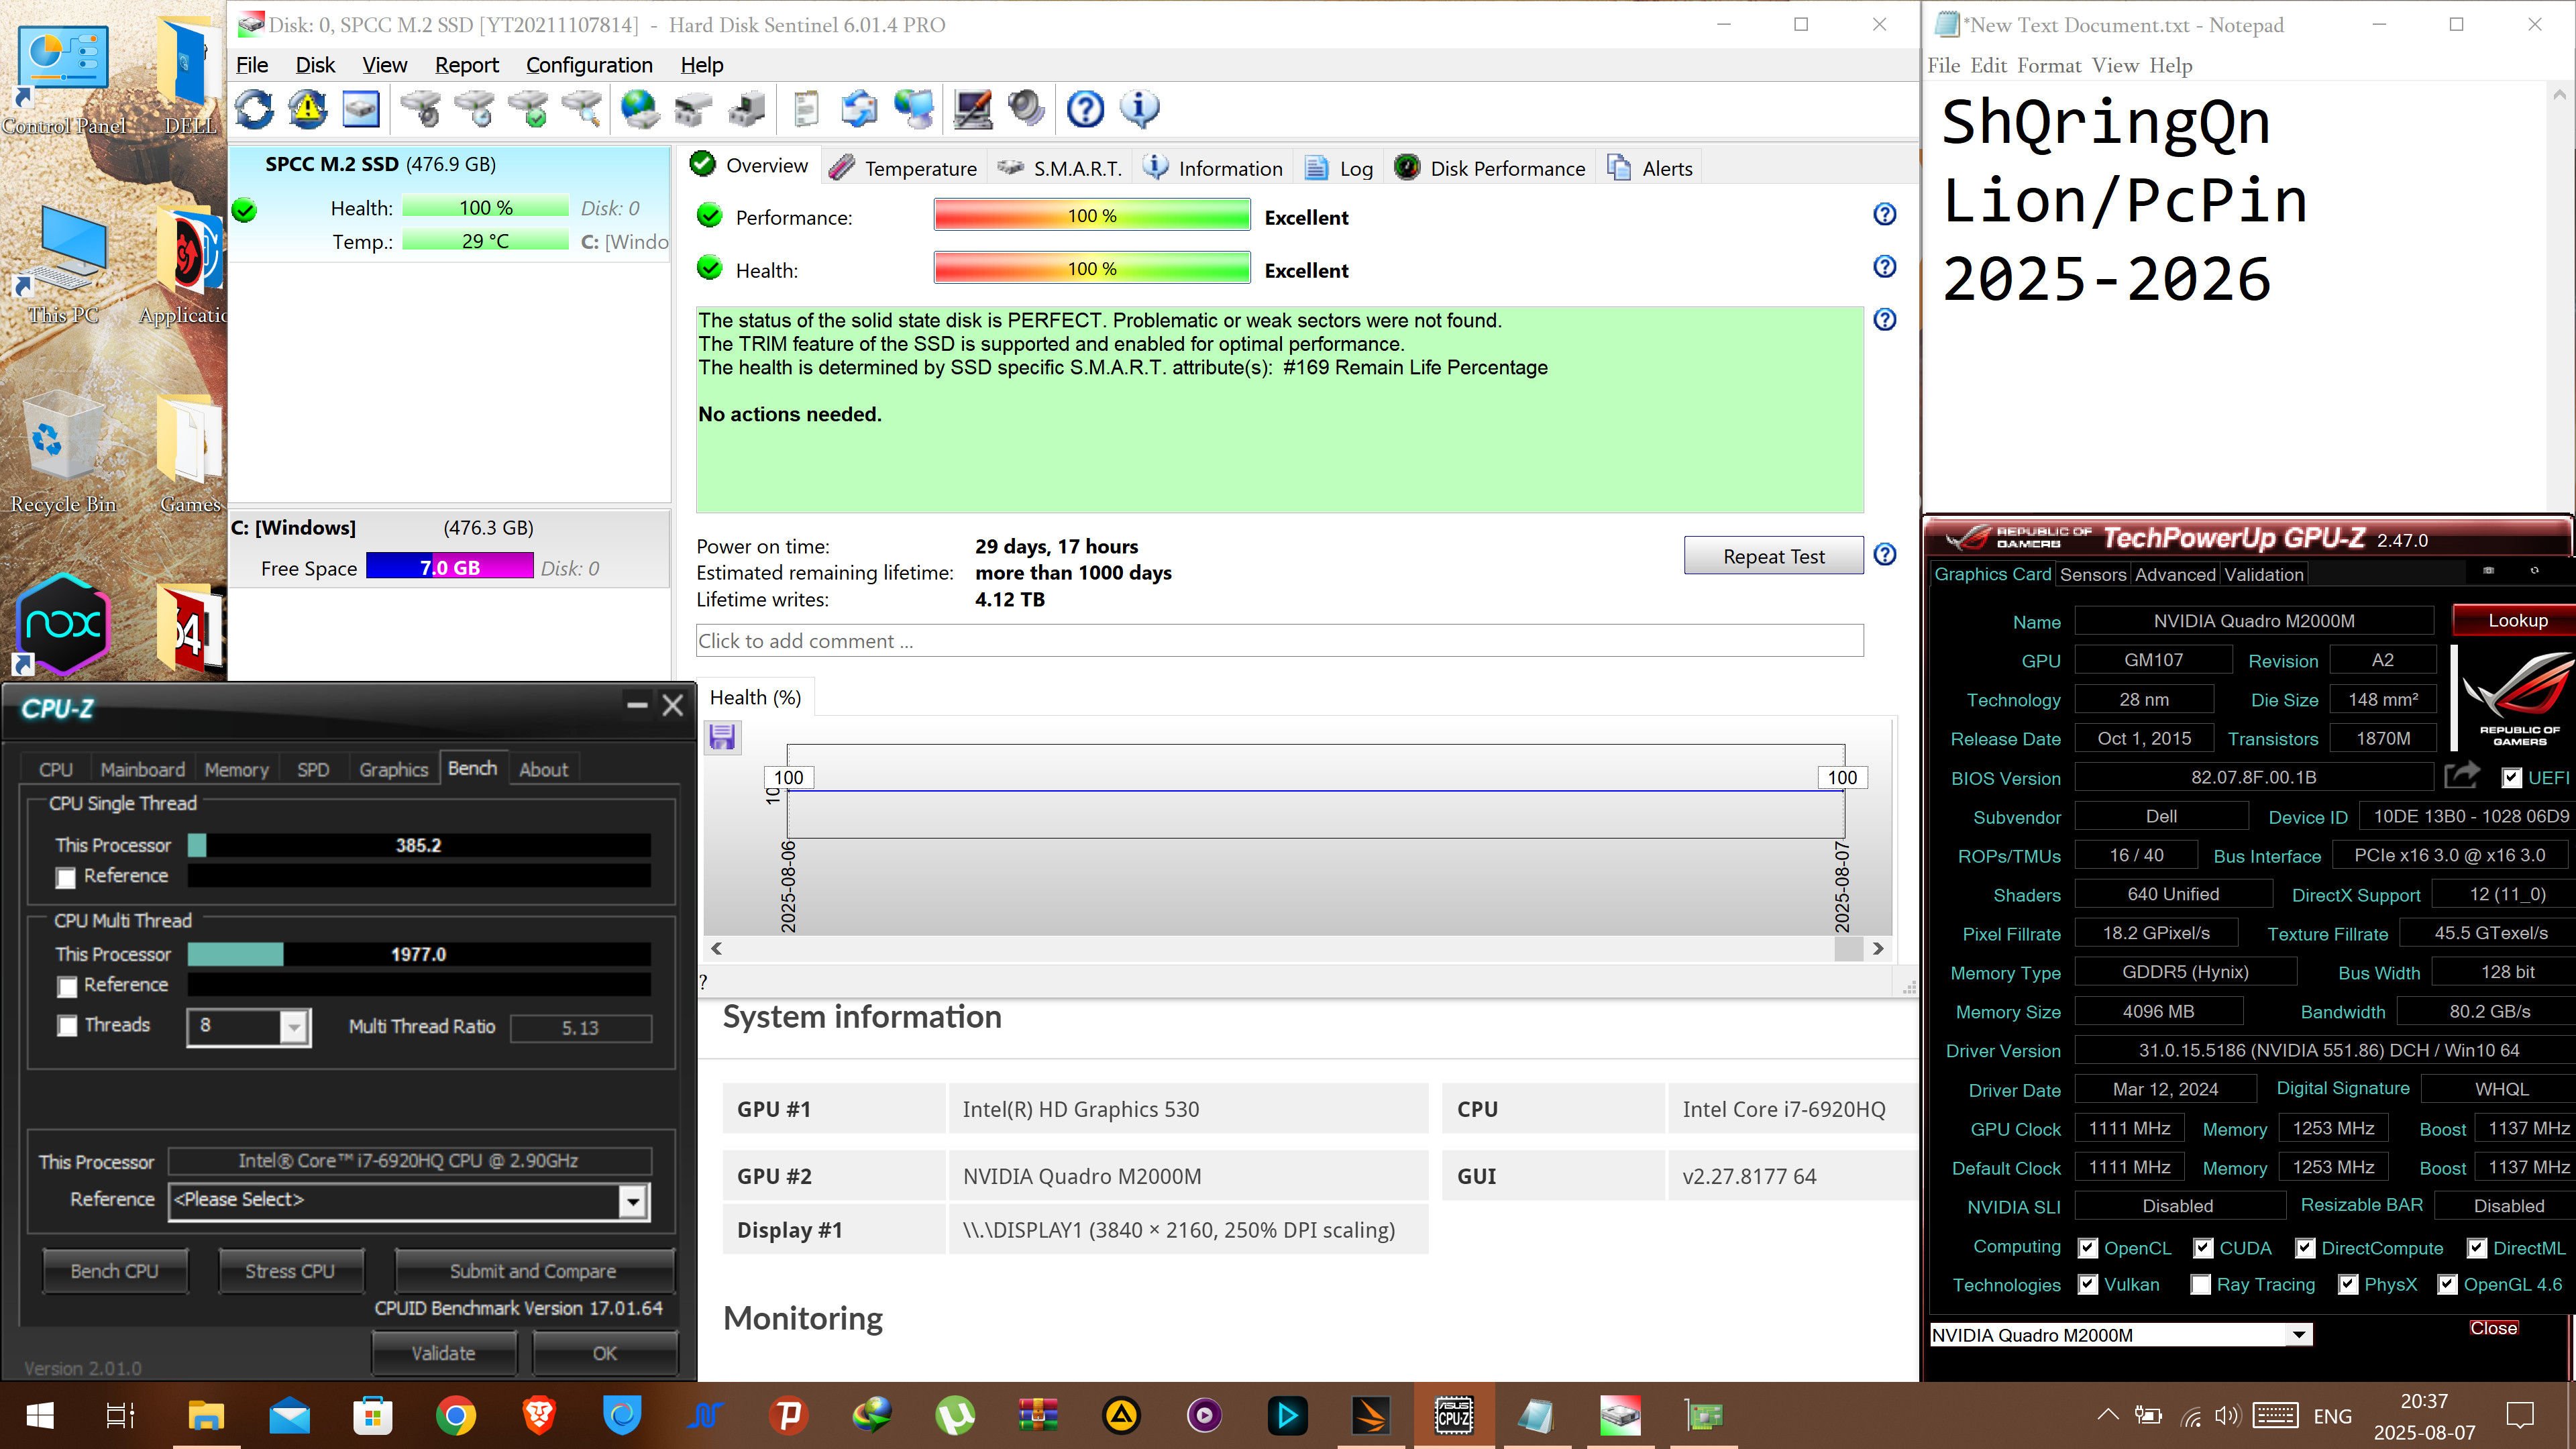Toggle CUDA checkbox in GPU-Z
The image size is (2576, 1449).
pyautogui.click(x=2203, y=1248)
